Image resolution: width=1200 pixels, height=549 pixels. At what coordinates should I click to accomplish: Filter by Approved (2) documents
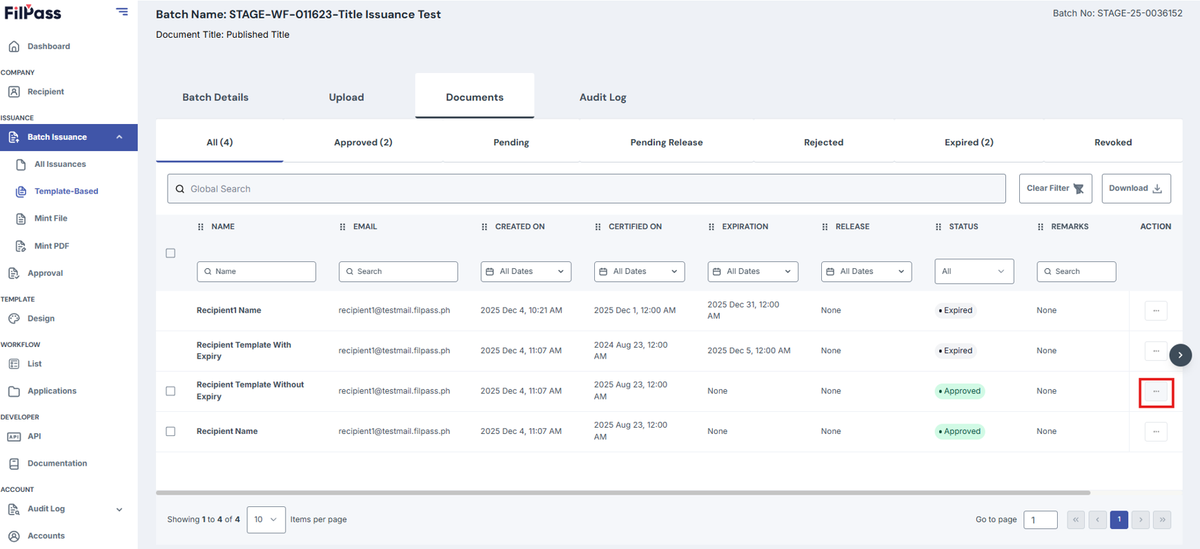[x=363, y=142]
